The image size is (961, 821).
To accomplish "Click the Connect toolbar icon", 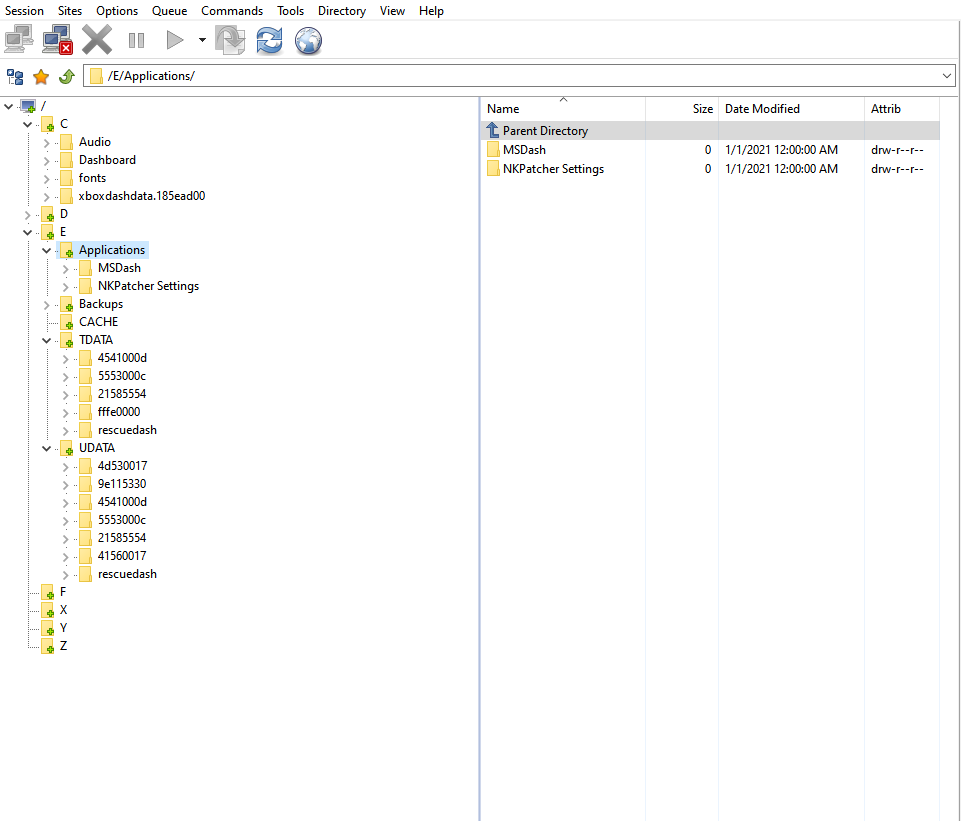I will [19, 40].
